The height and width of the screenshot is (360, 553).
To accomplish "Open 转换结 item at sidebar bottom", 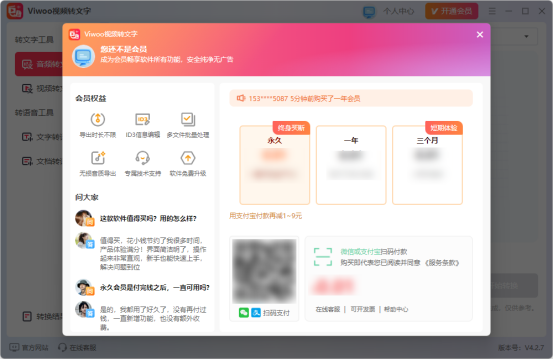I will coord(39,317).
